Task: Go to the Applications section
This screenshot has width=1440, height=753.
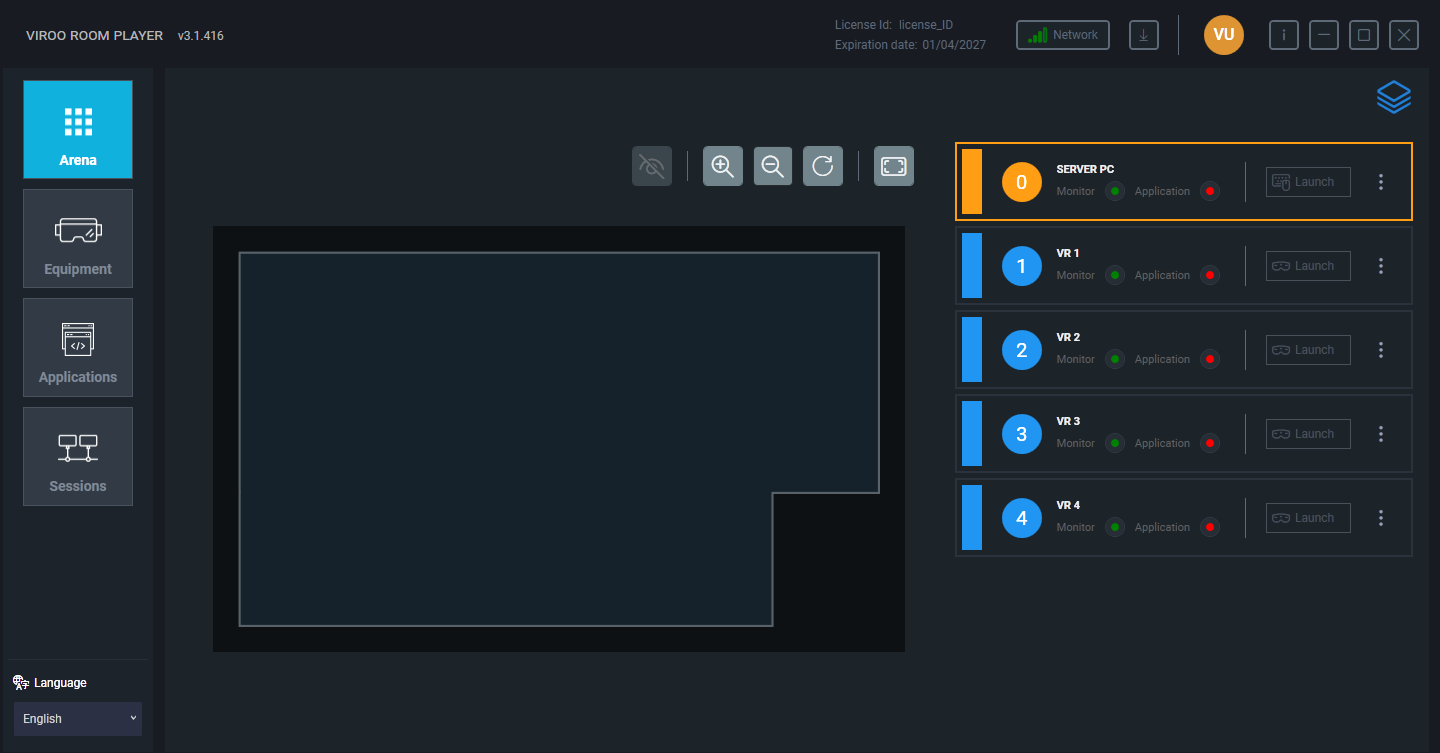Action: (78, 347)
